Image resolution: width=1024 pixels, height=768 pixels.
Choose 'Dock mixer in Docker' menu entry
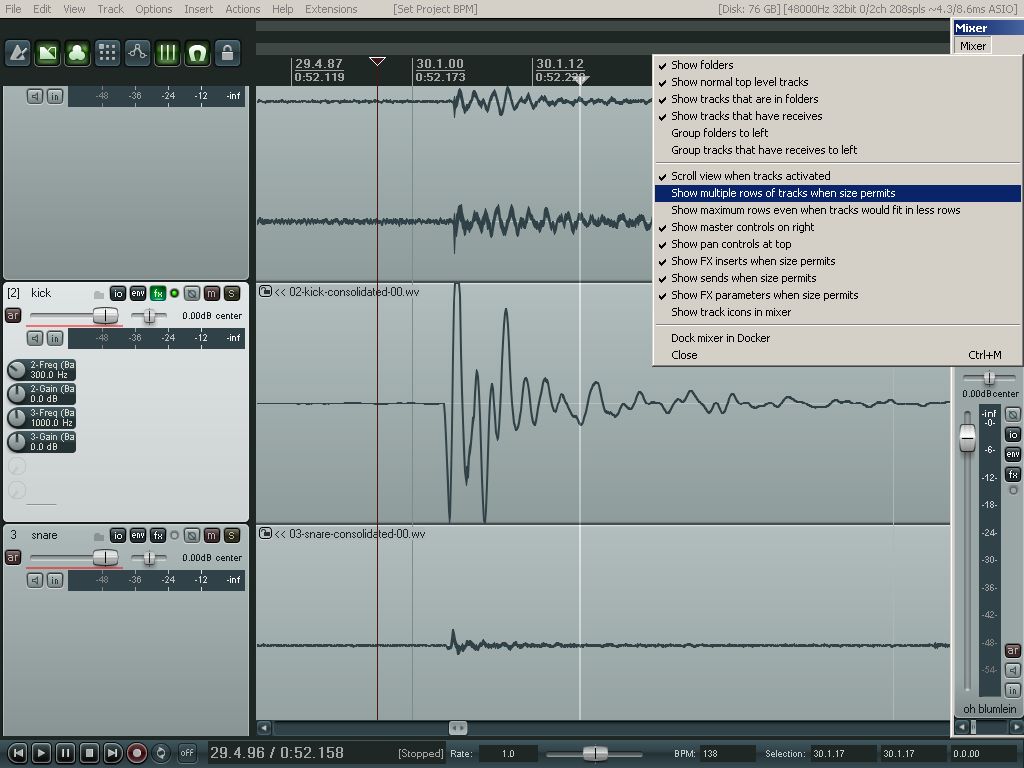[720, 338]
